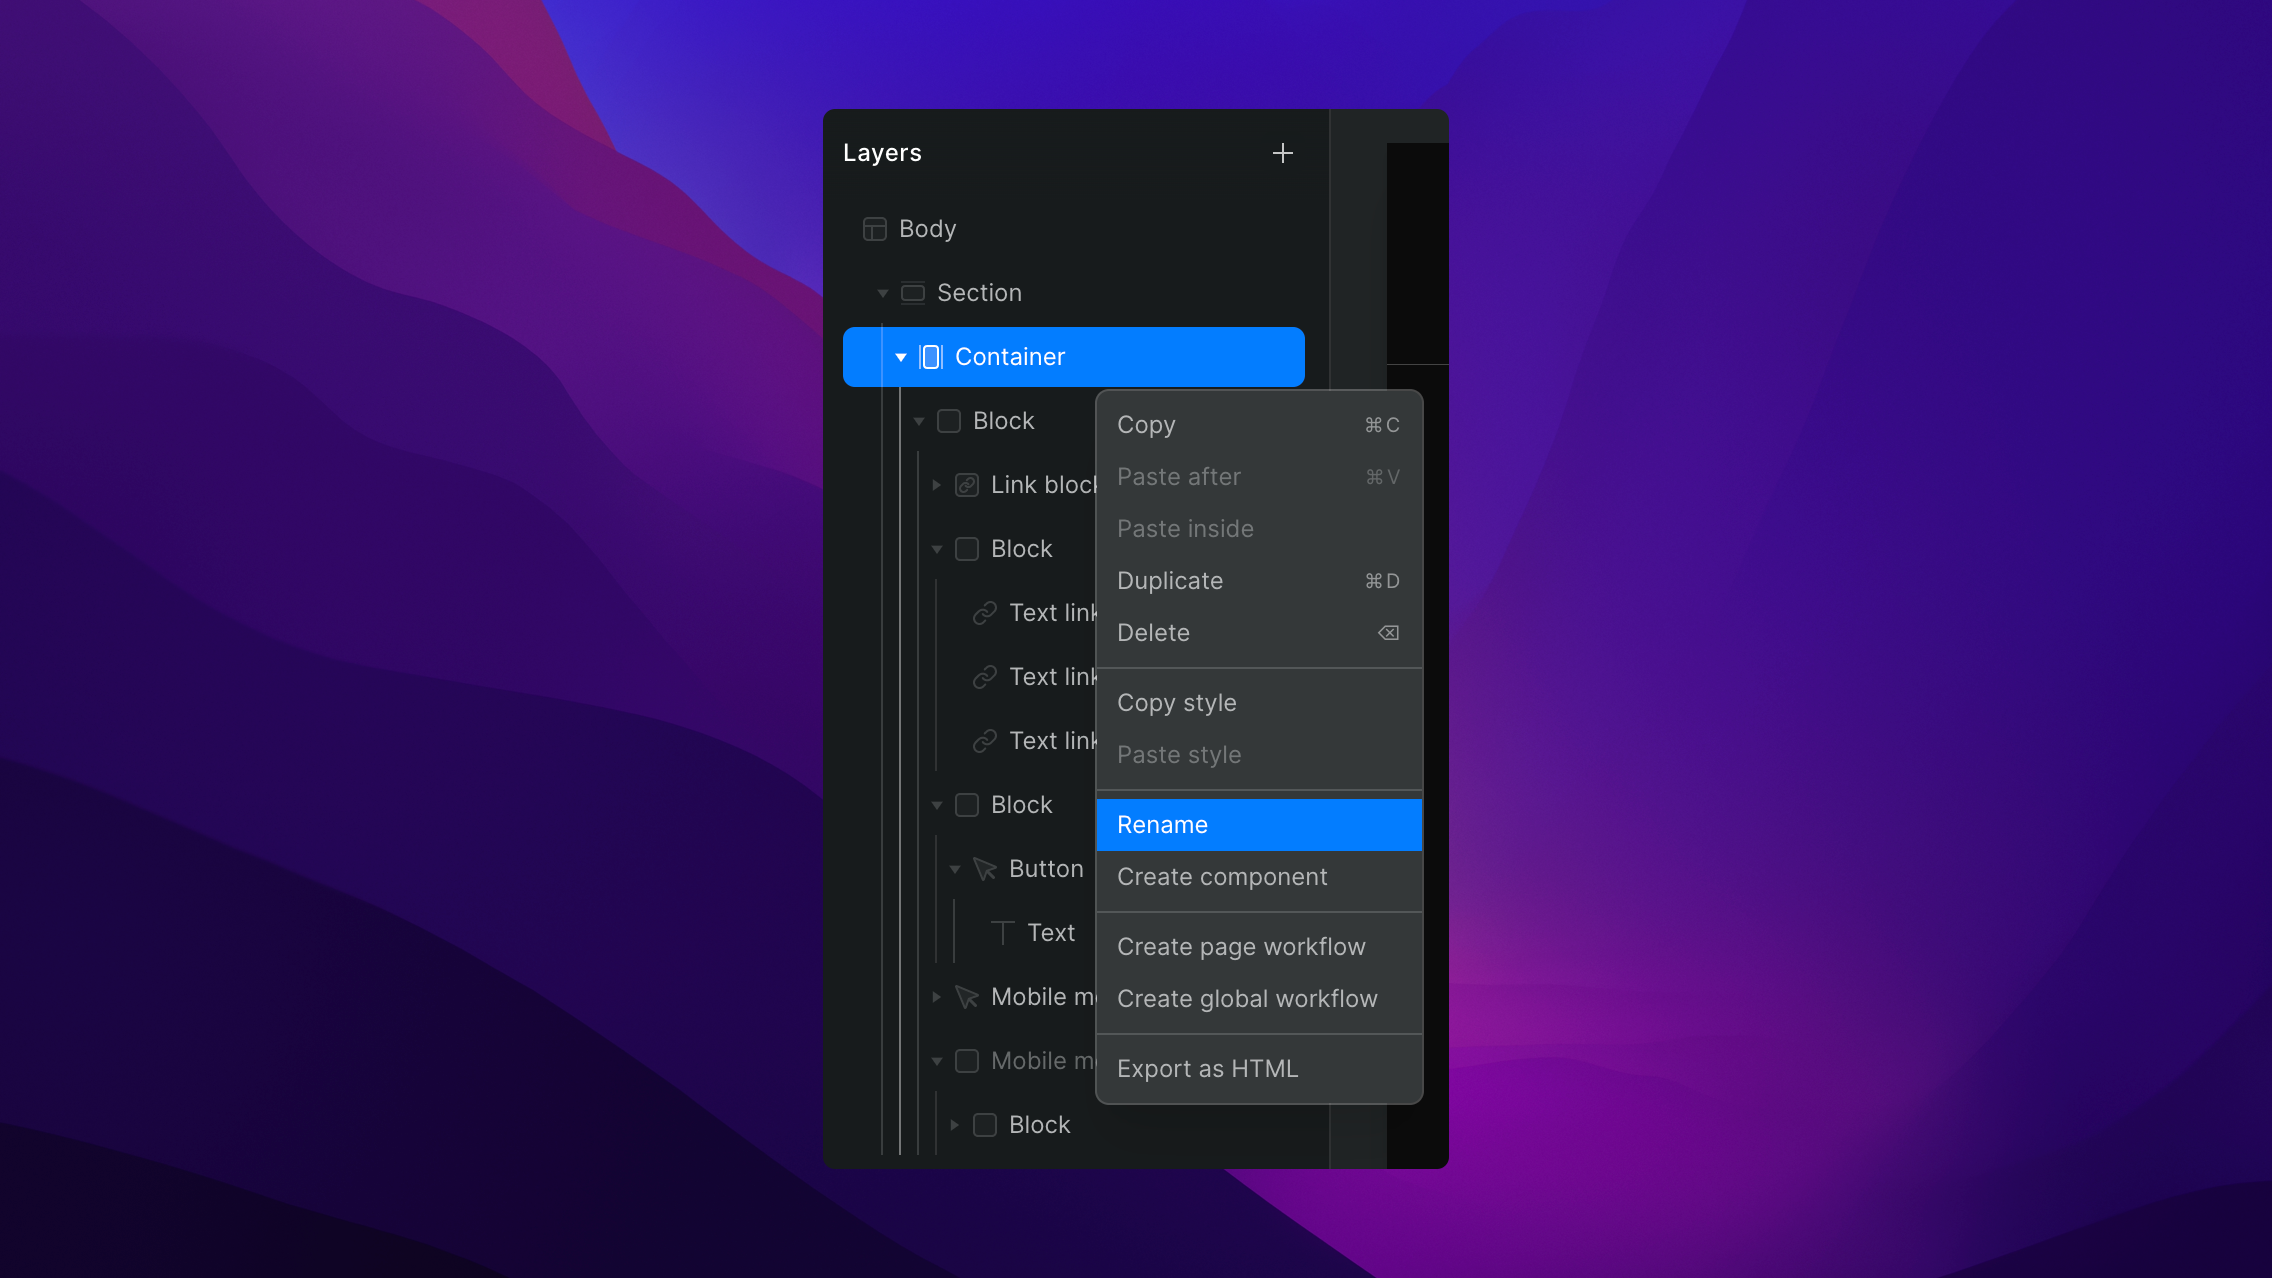Collapse the first Block under Container
This screenshot has height=1278, width=2272.
tap(919, 421)
